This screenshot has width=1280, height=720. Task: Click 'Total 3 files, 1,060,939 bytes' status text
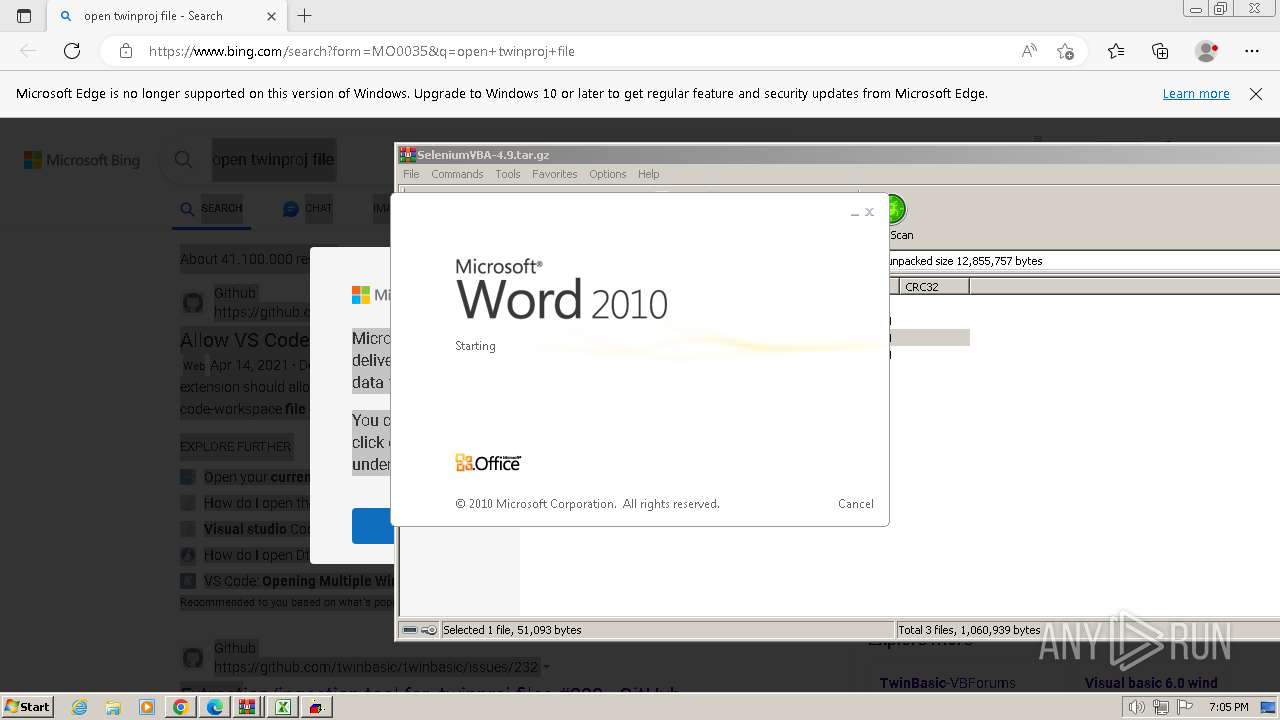coord(969,630)
